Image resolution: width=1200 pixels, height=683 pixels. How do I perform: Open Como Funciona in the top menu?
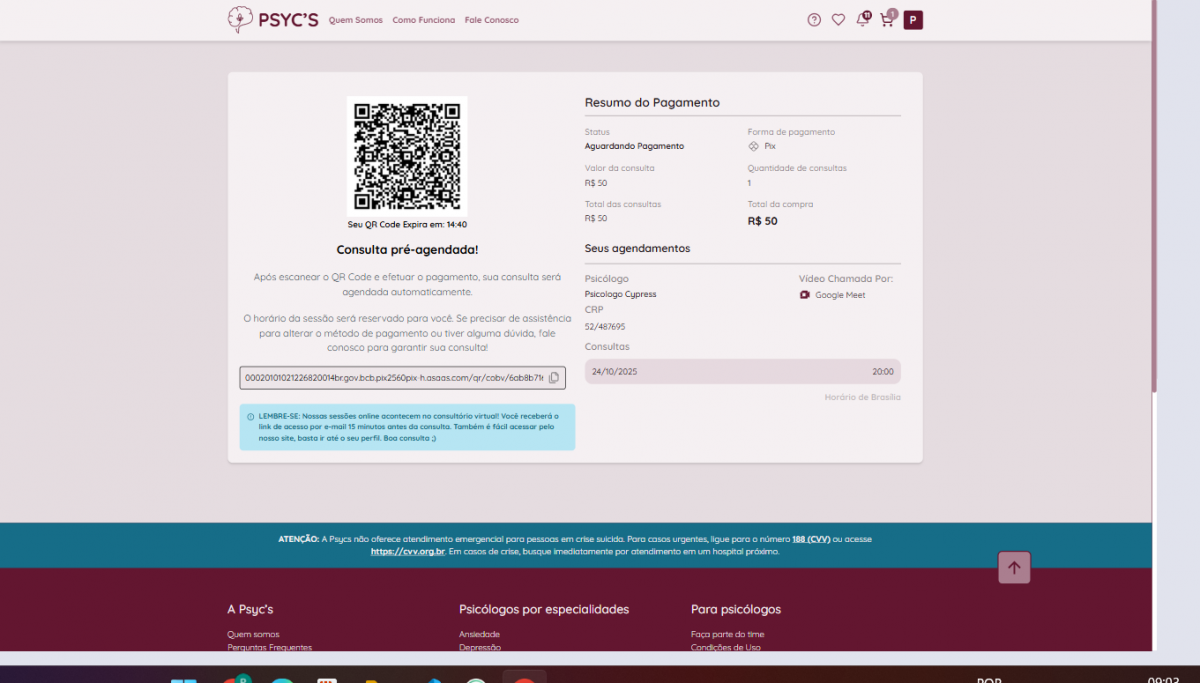tap(423, 20)
